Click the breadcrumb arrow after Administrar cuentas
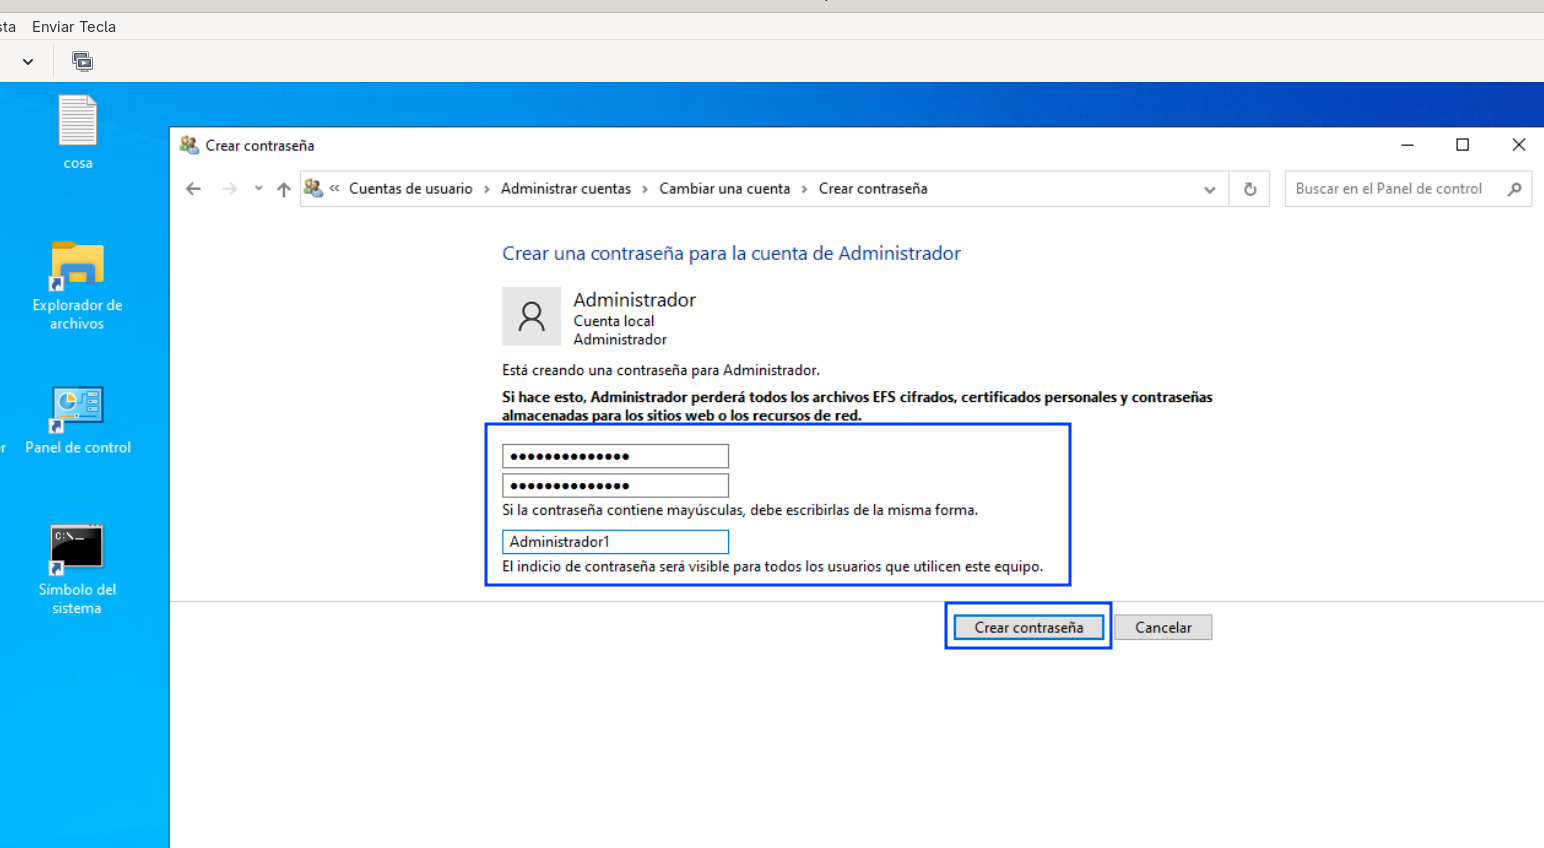Image resolution: width=1544 pixels, height=848 pixels. pyautogui.click(x=645, y=189)
